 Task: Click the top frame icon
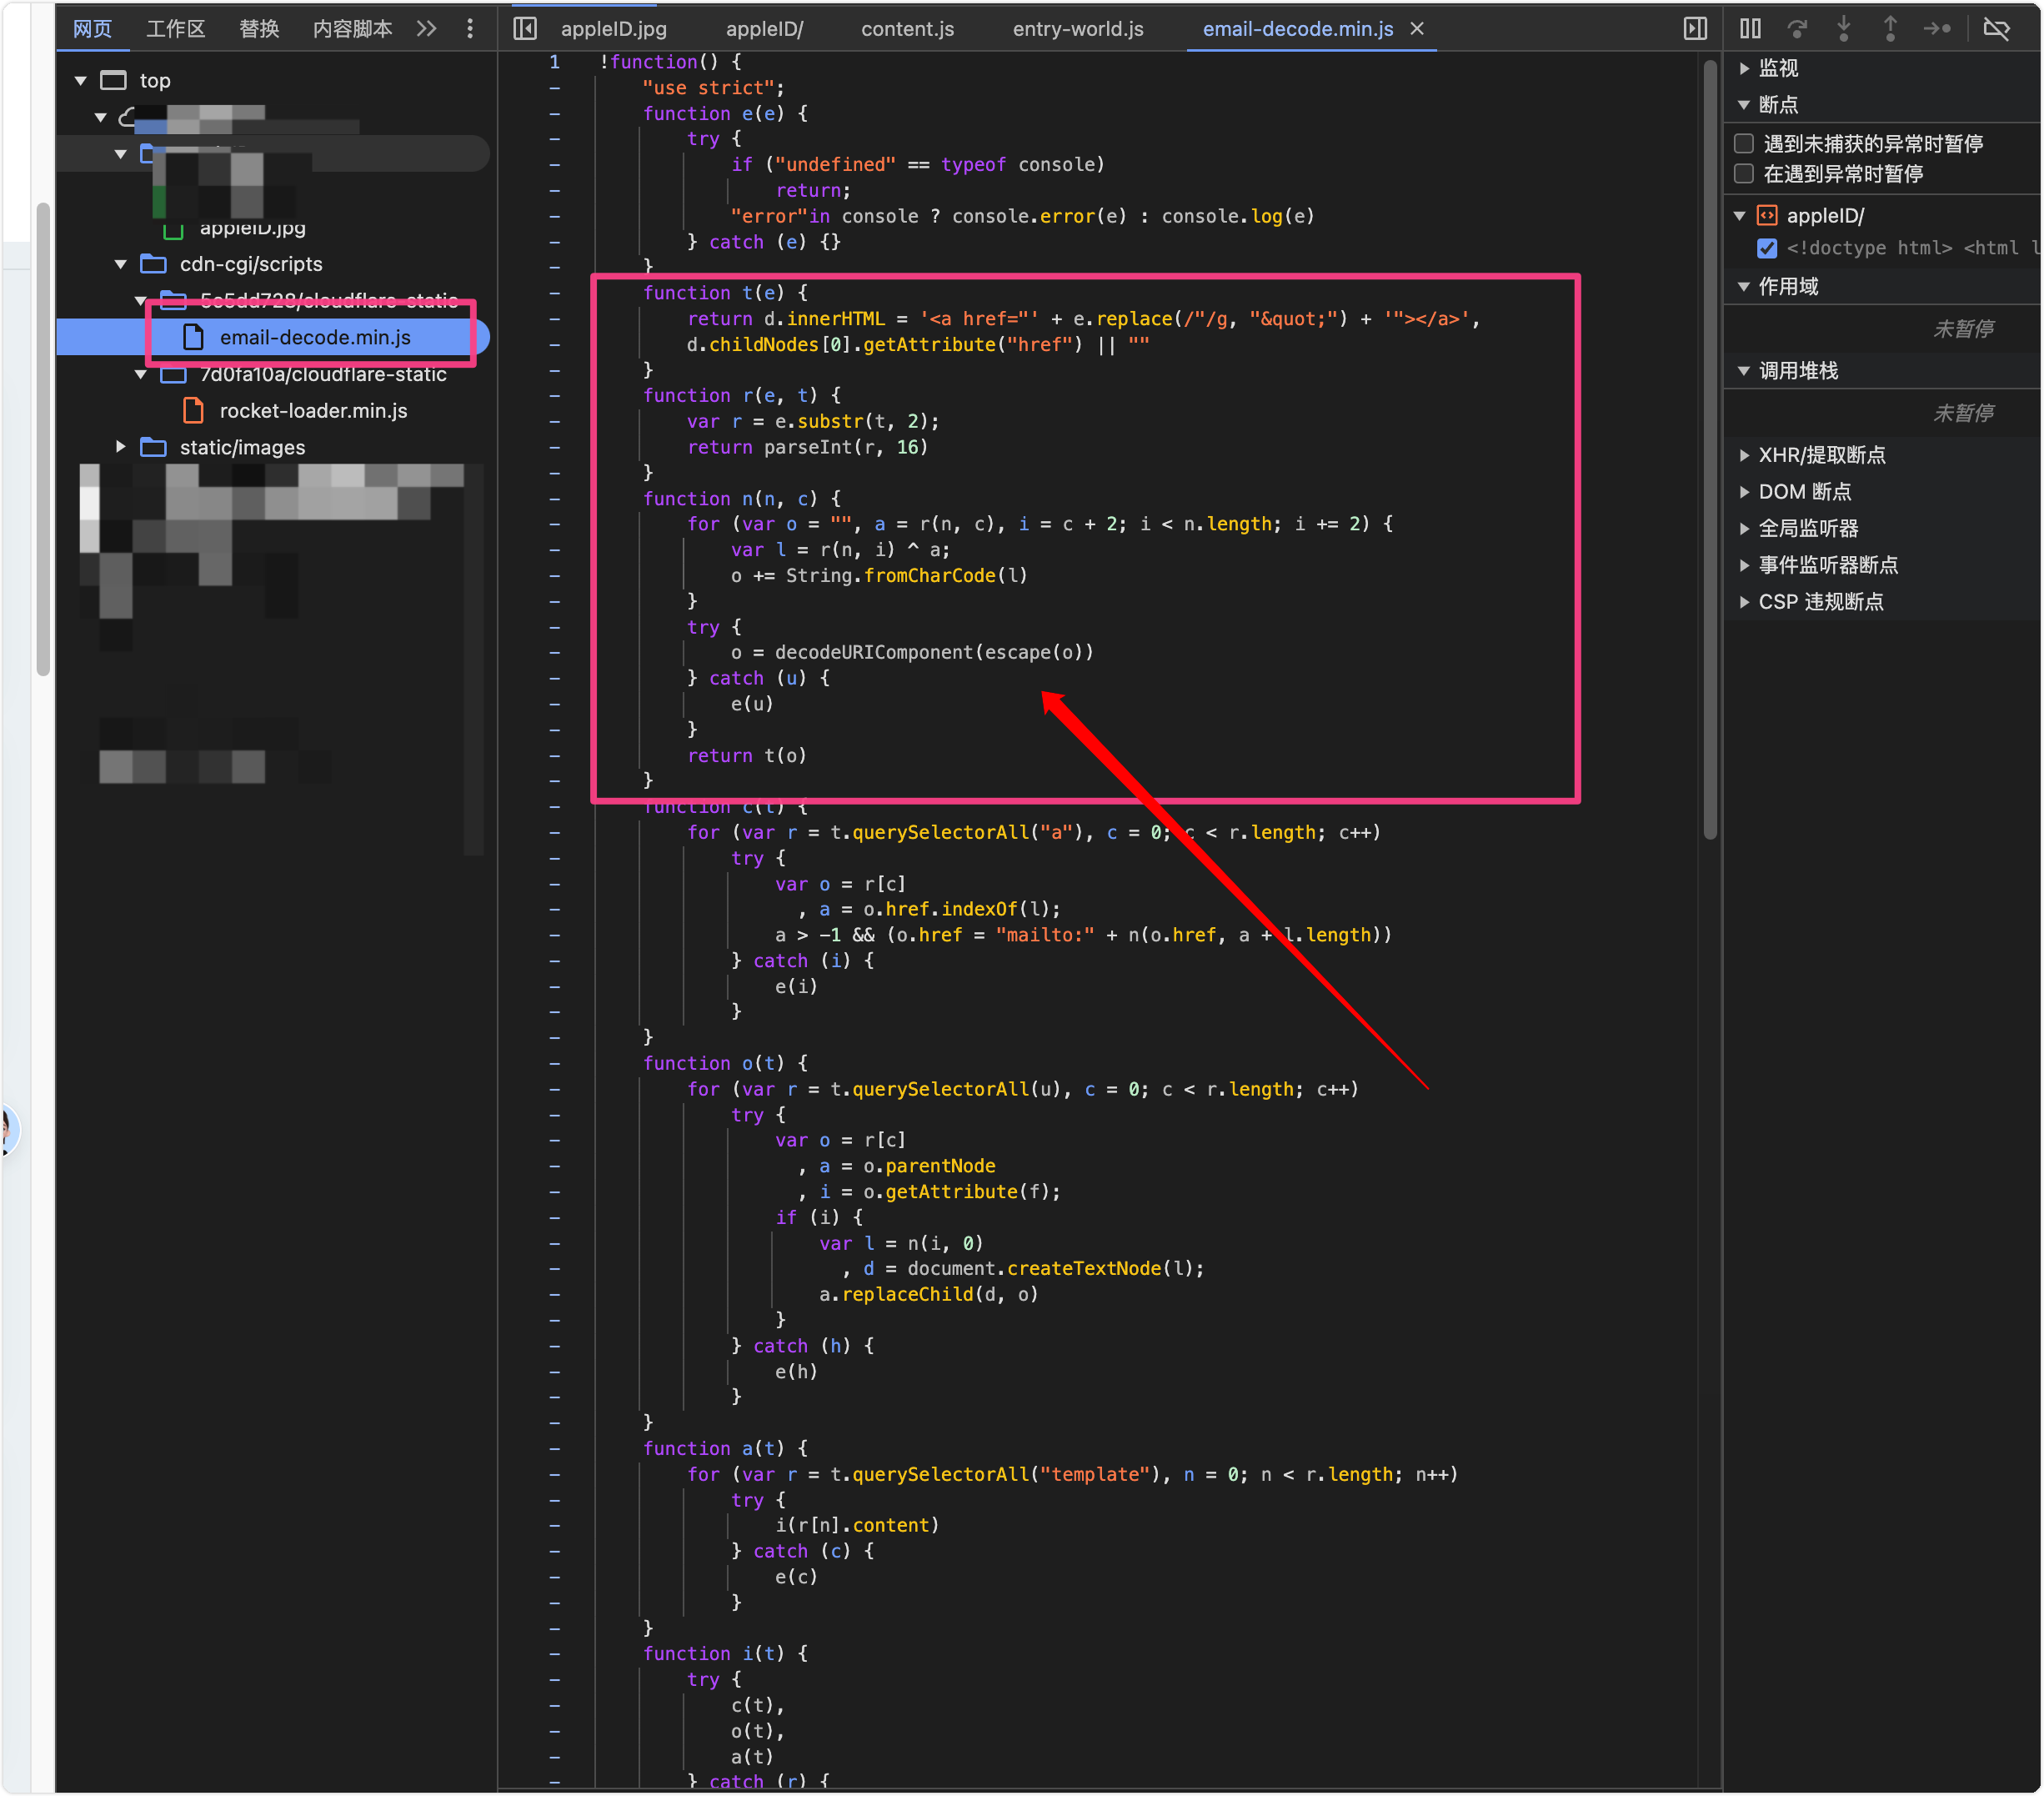click(x=114, y=80)
